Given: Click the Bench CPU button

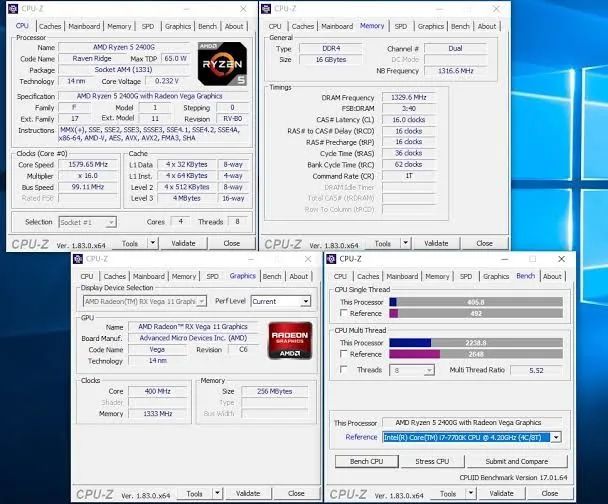Looking at the screenshot, I should (366, 461).
